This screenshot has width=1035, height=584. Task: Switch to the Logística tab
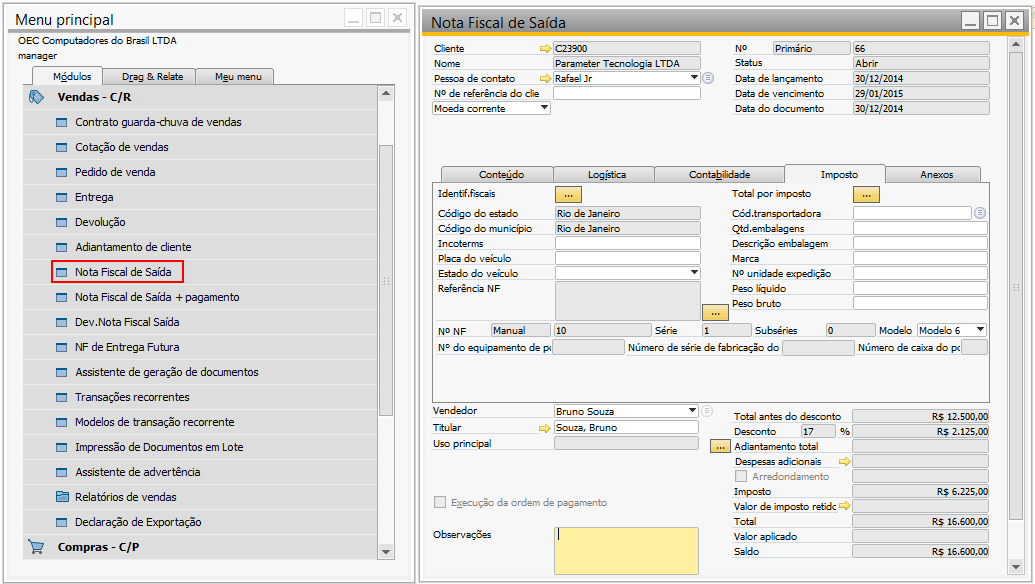(605, 174)
